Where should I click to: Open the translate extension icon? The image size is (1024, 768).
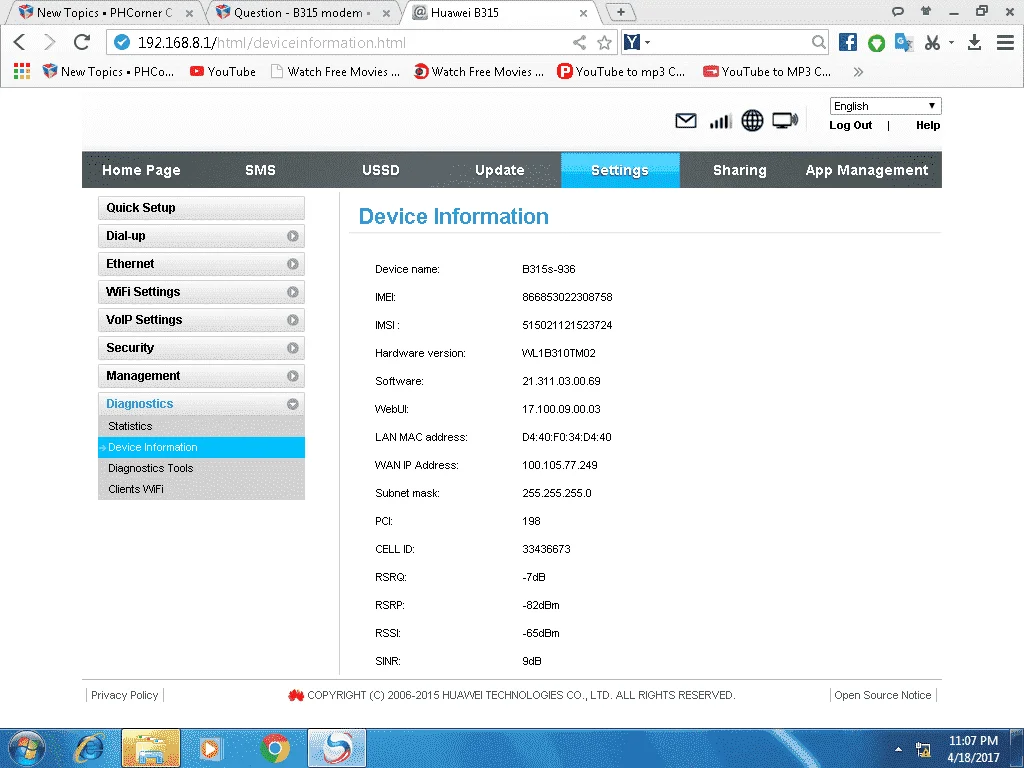point(904,42)
